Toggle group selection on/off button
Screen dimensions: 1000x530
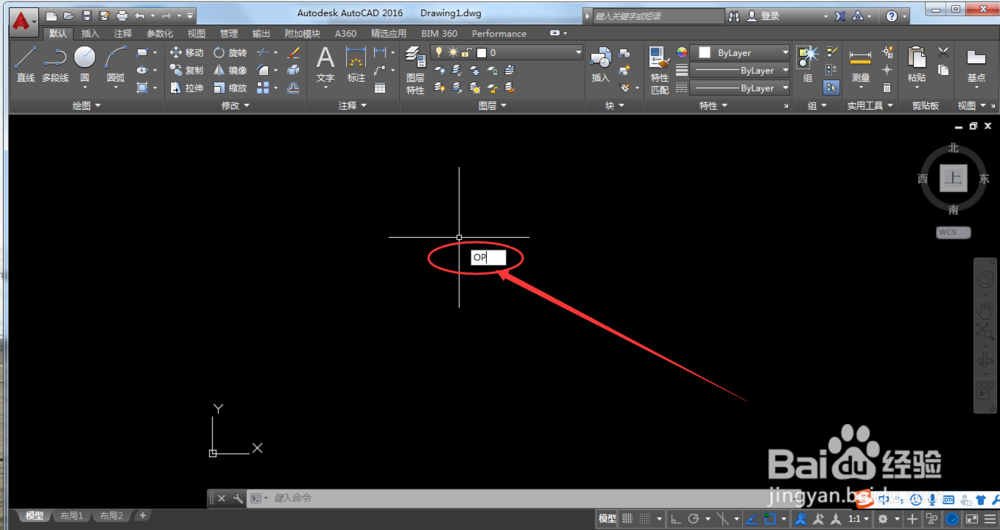831,88
